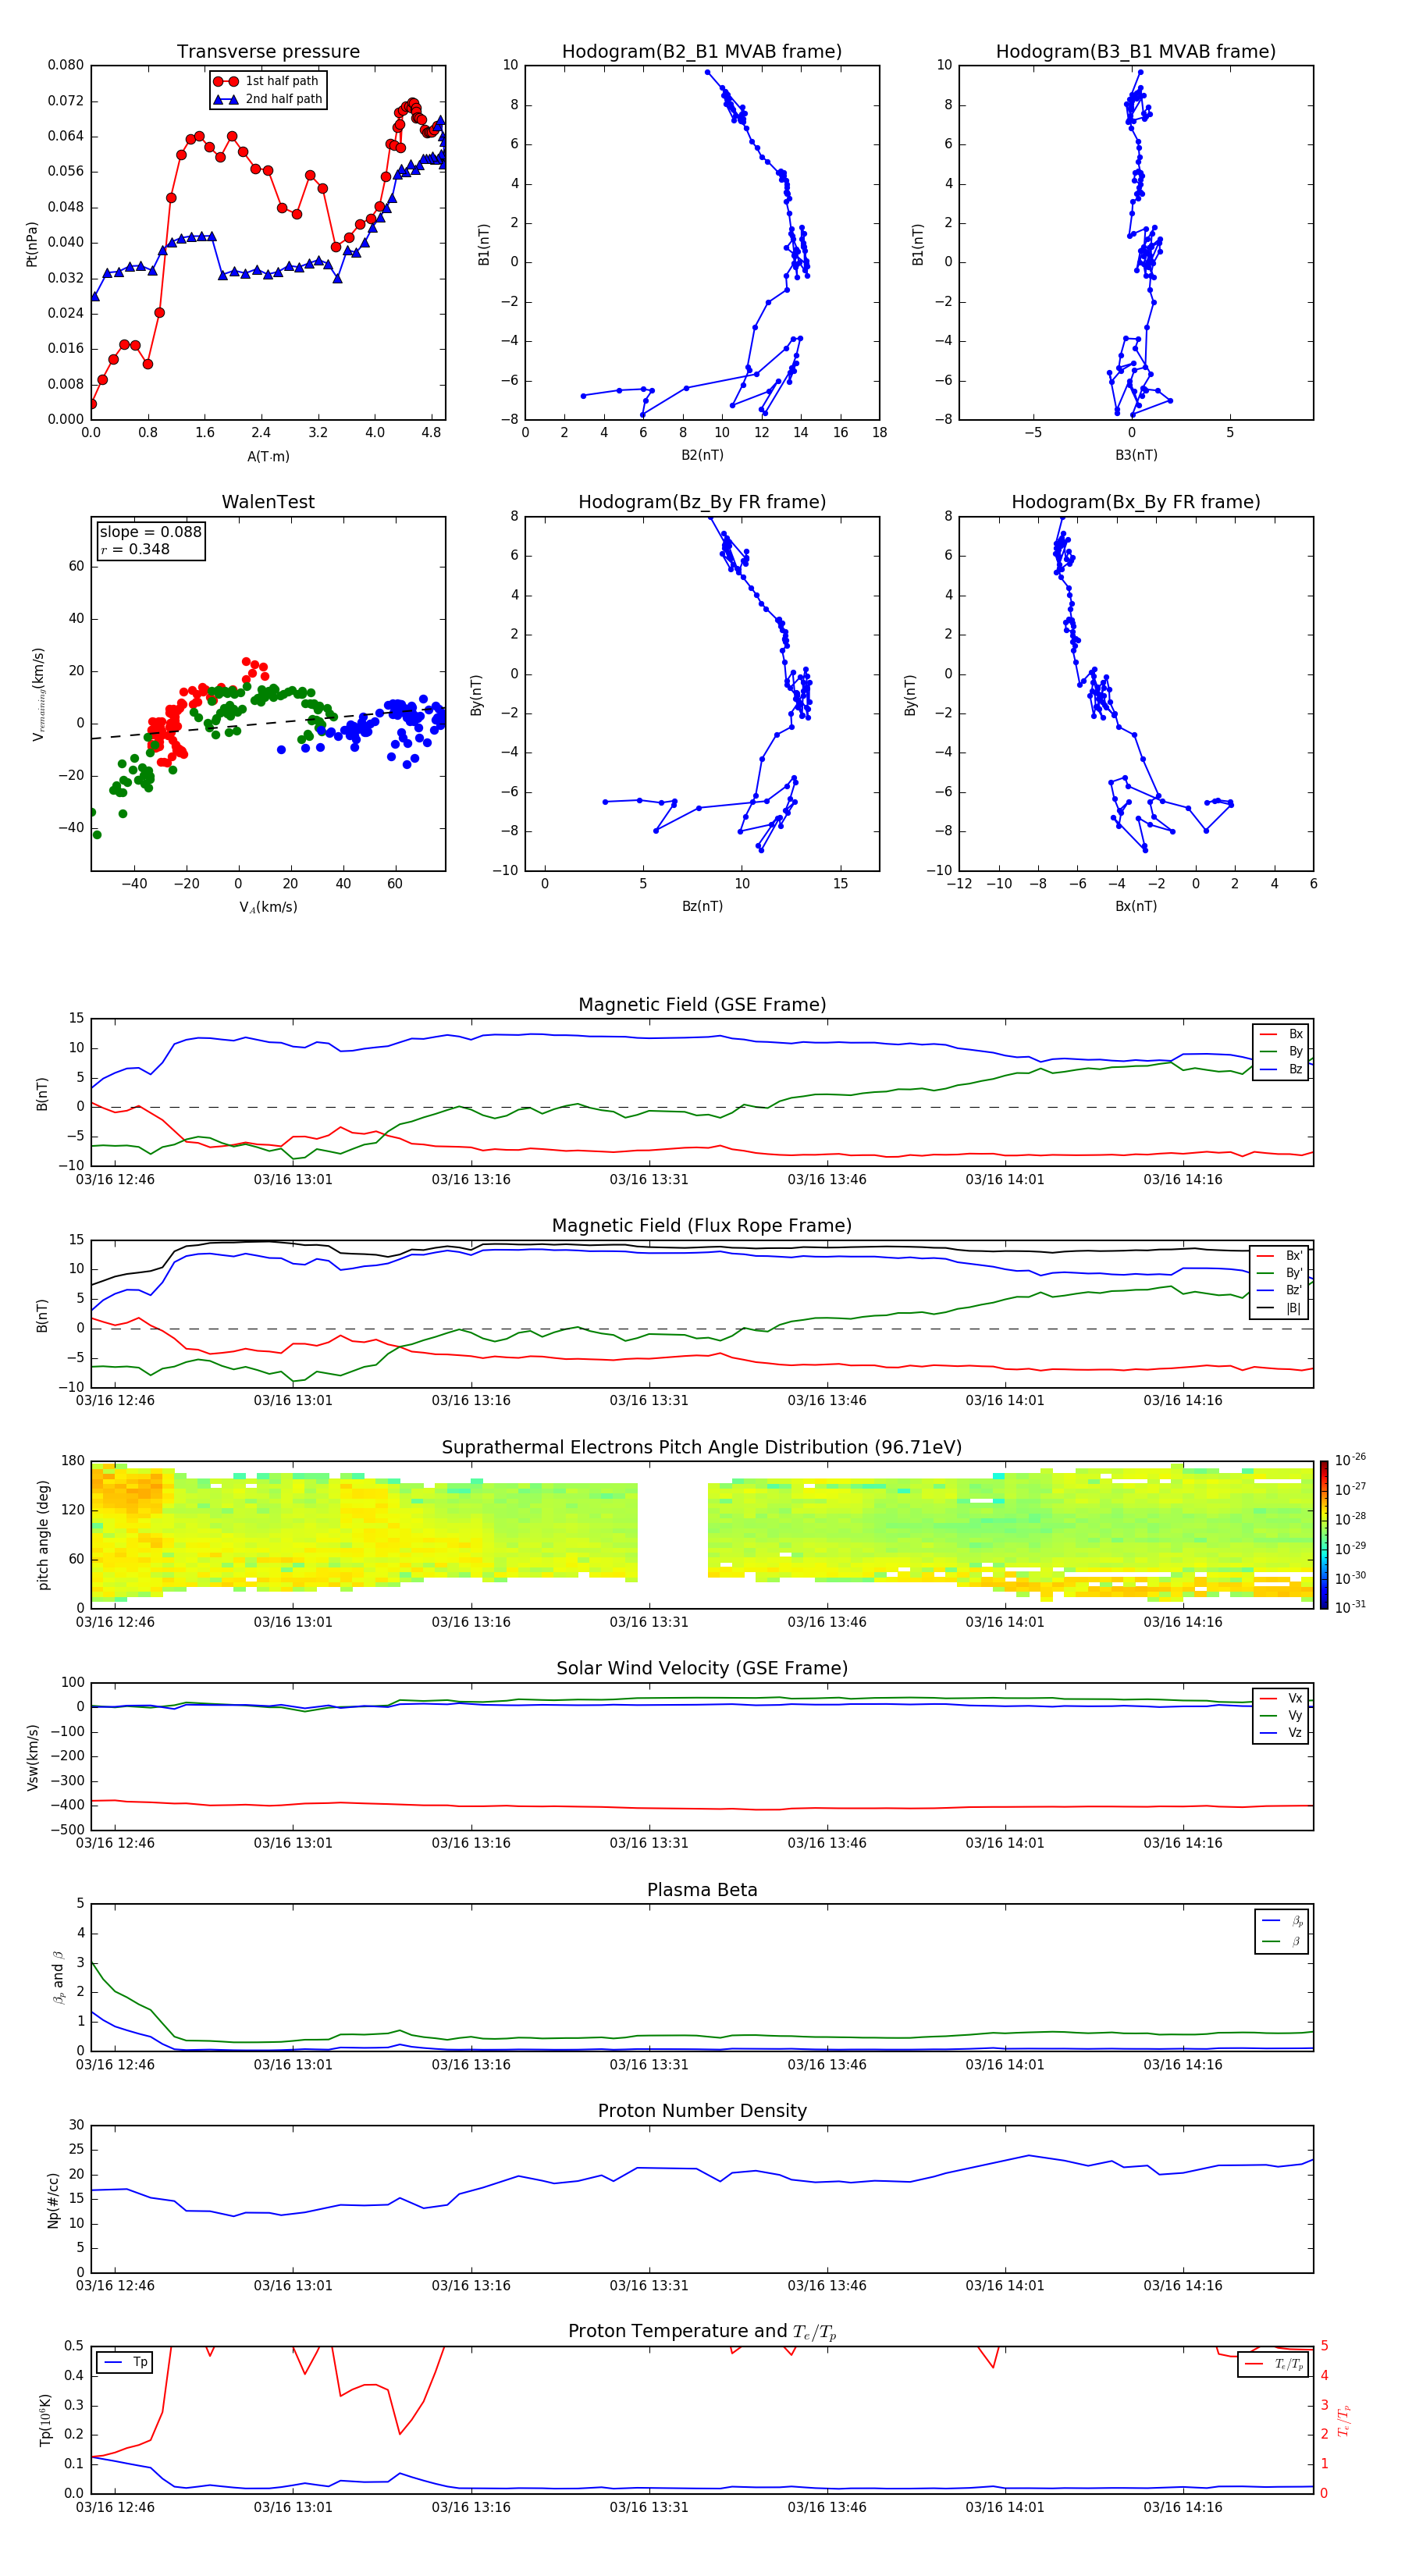Click the '2nd half path' legend entry
Image resolution: width=1405 pixels, height=2576 pixels.
(267, 99)
